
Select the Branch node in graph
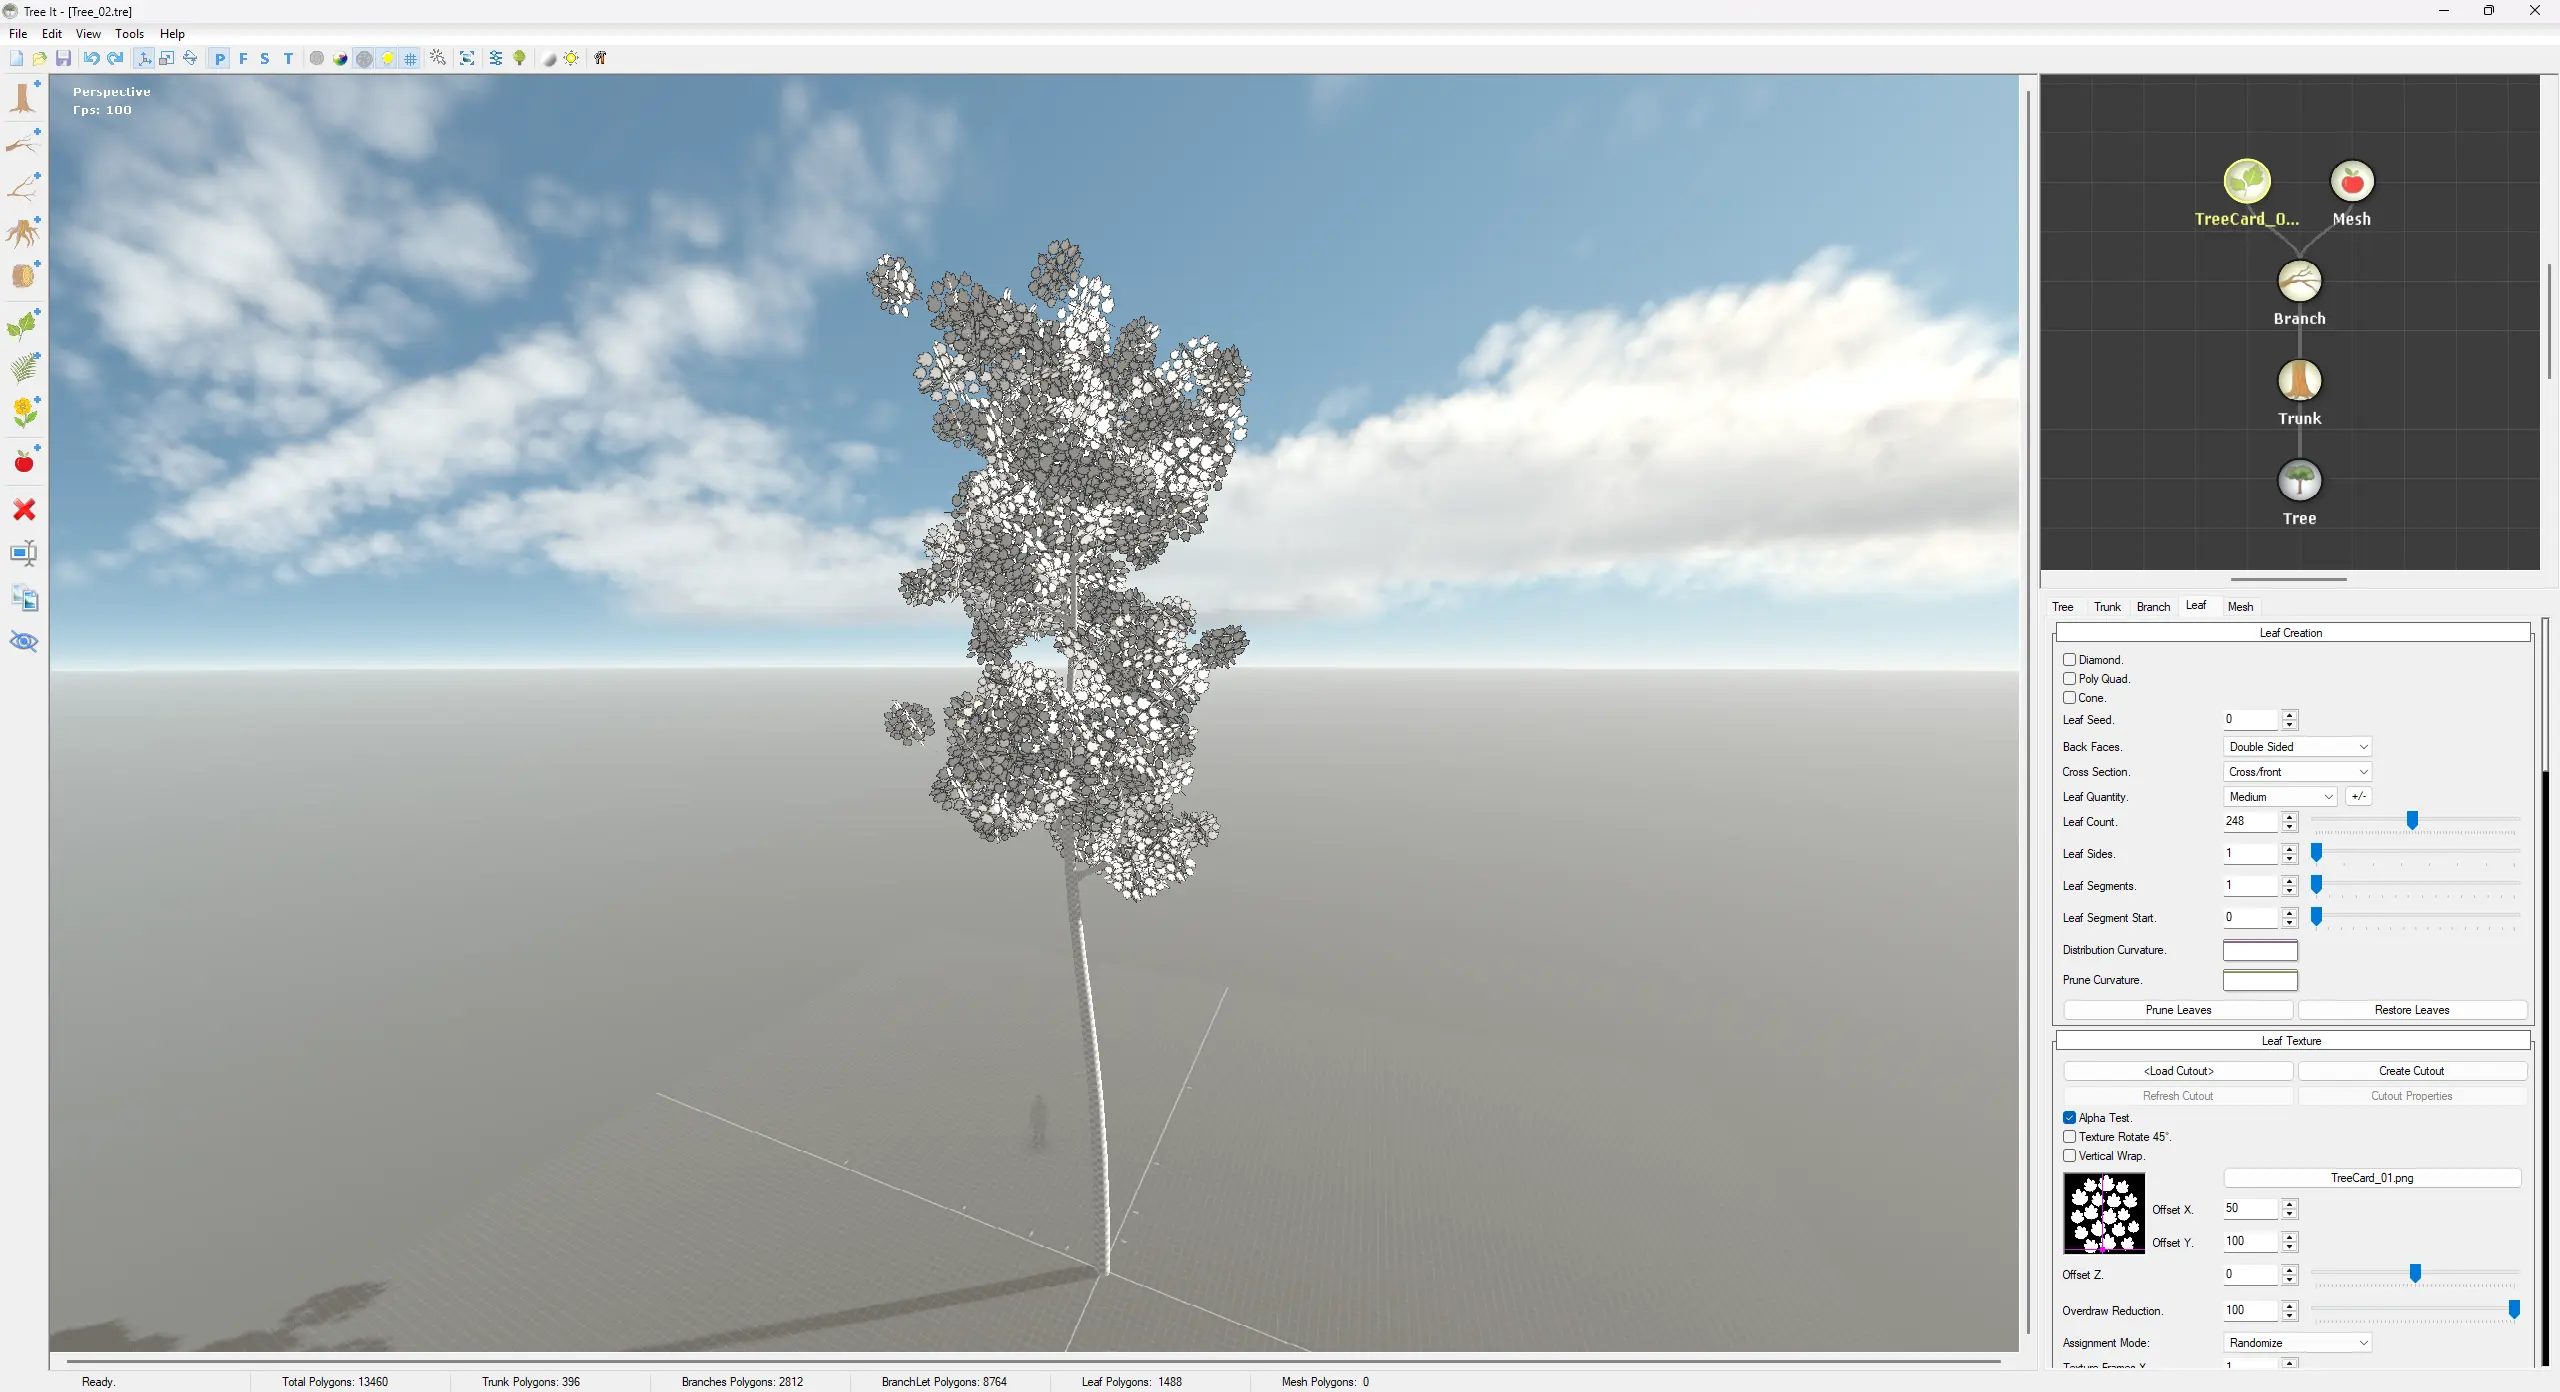(2299, 282)
